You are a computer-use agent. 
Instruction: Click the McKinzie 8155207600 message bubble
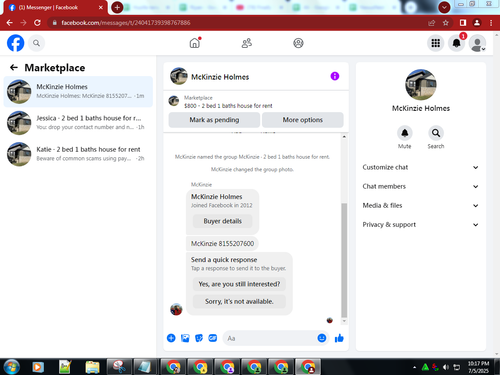(x=222, y=243)
